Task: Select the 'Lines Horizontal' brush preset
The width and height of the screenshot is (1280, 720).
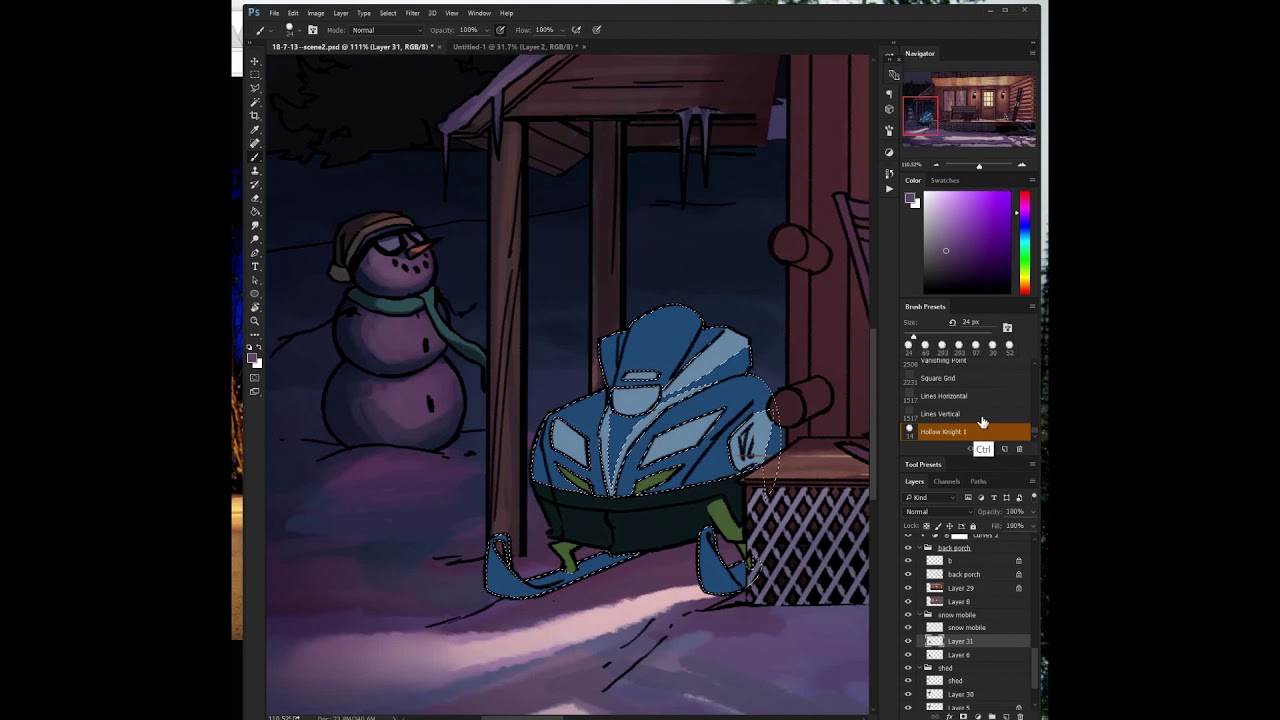Action: tap(944, 396)
